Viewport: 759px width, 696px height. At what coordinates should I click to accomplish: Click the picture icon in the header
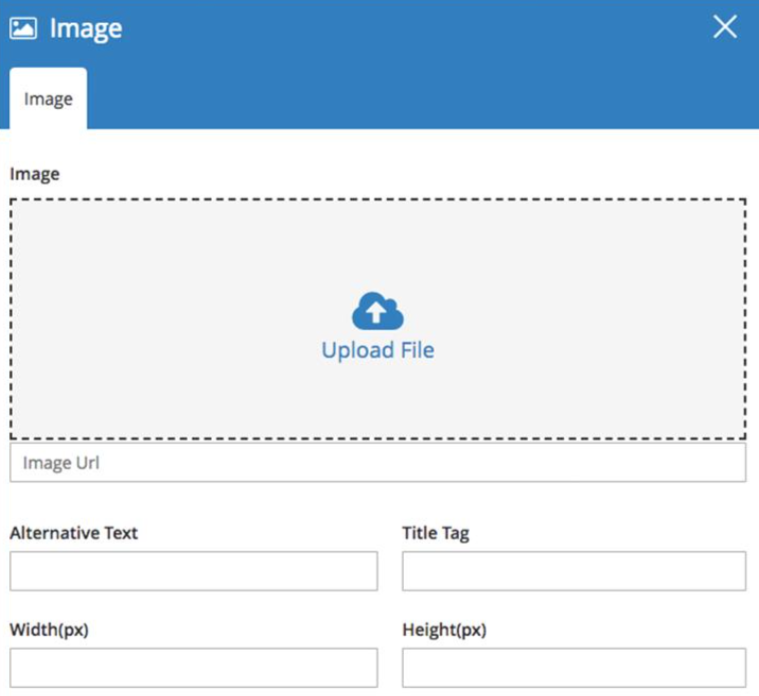click(x=23, y=28)
